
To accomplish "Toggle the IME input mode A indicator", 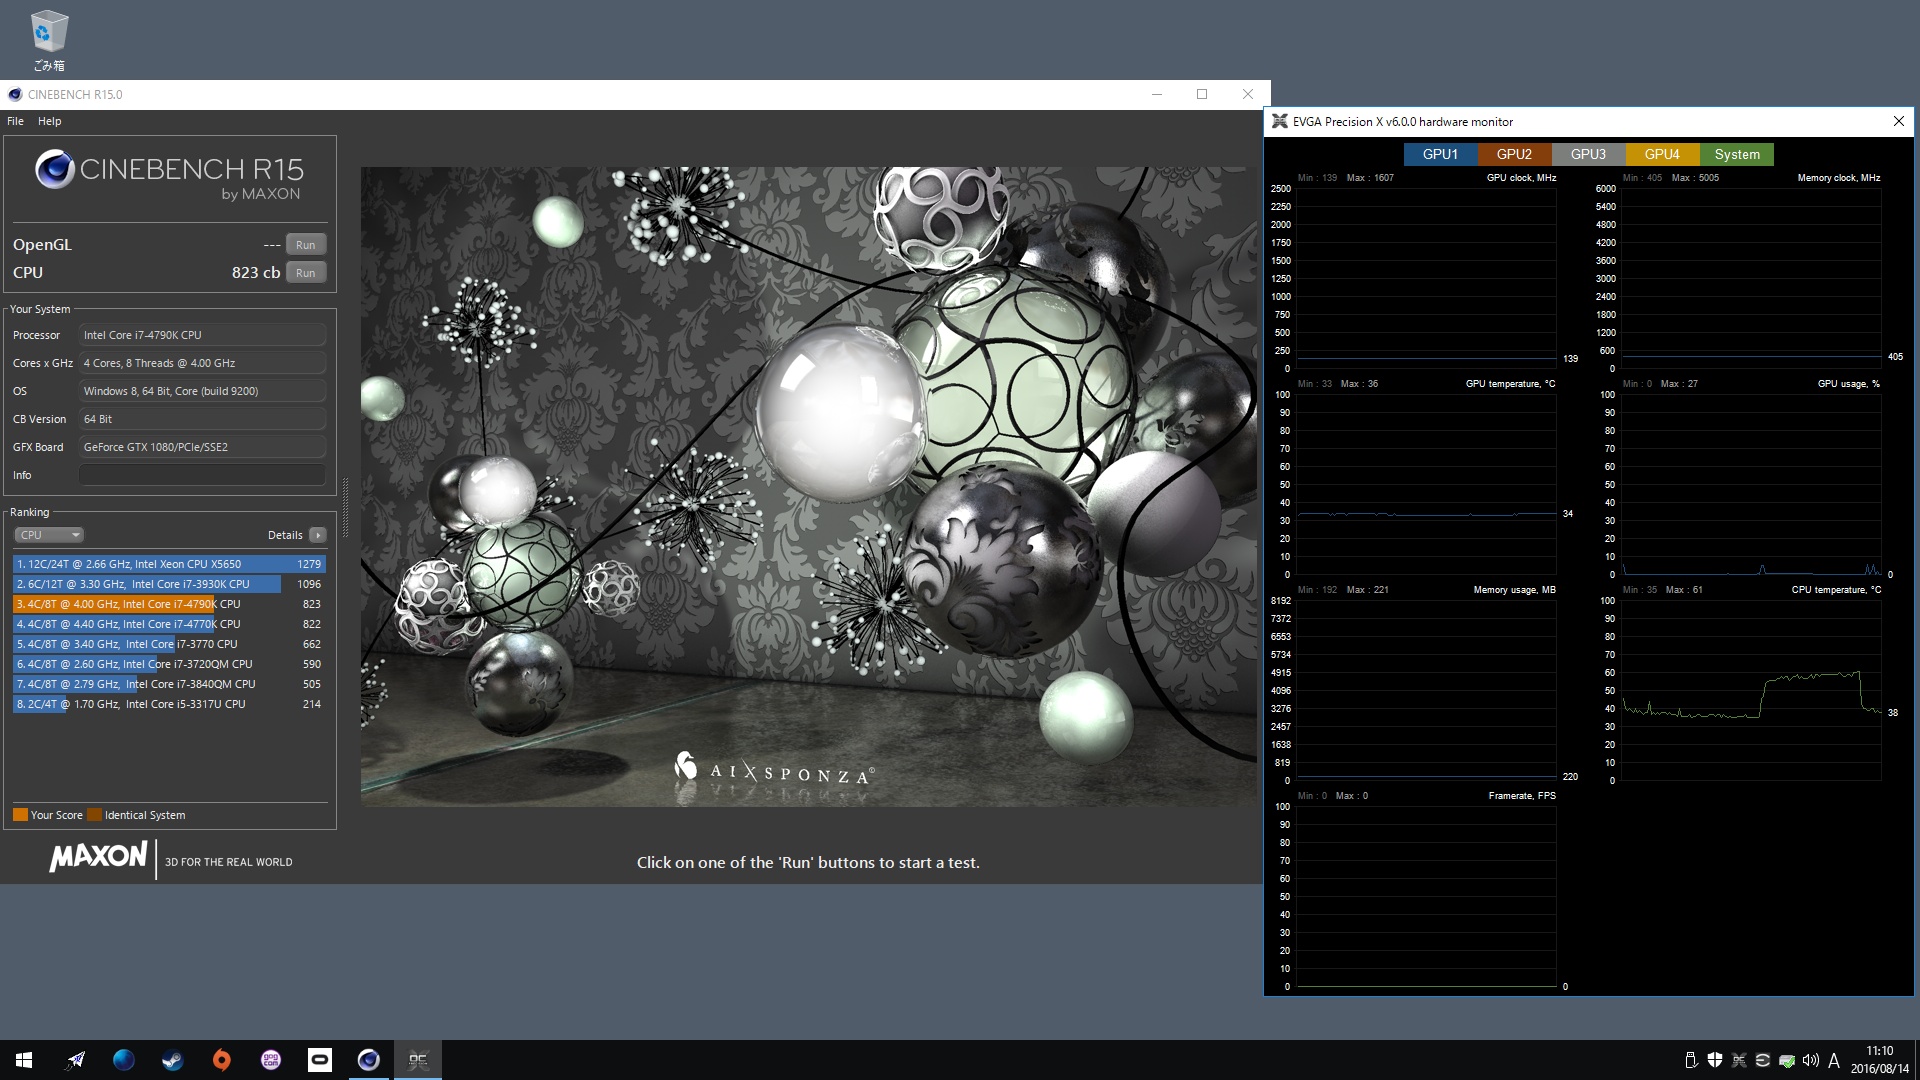I will [x=1834, y=1060].
